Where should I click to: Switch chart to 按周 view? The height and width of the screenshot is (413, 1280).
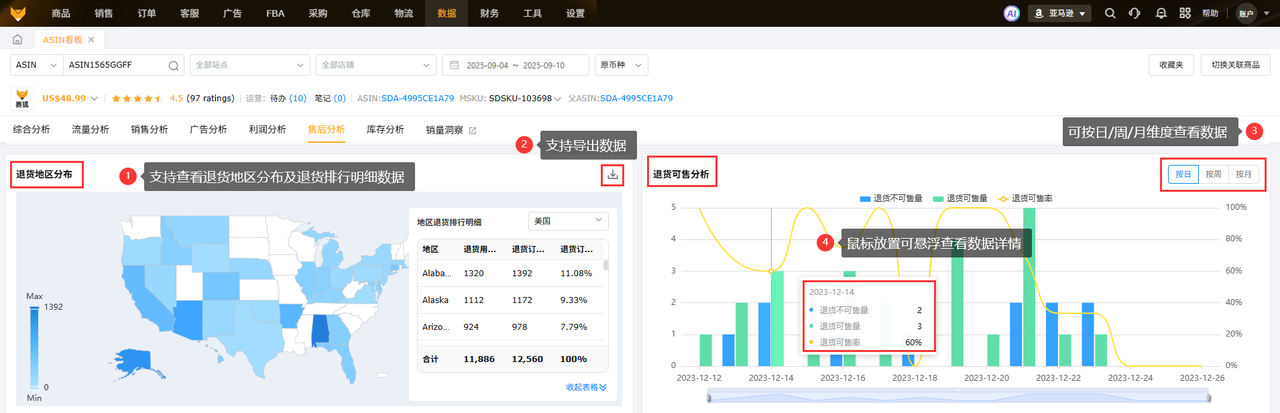point(1213,174)
